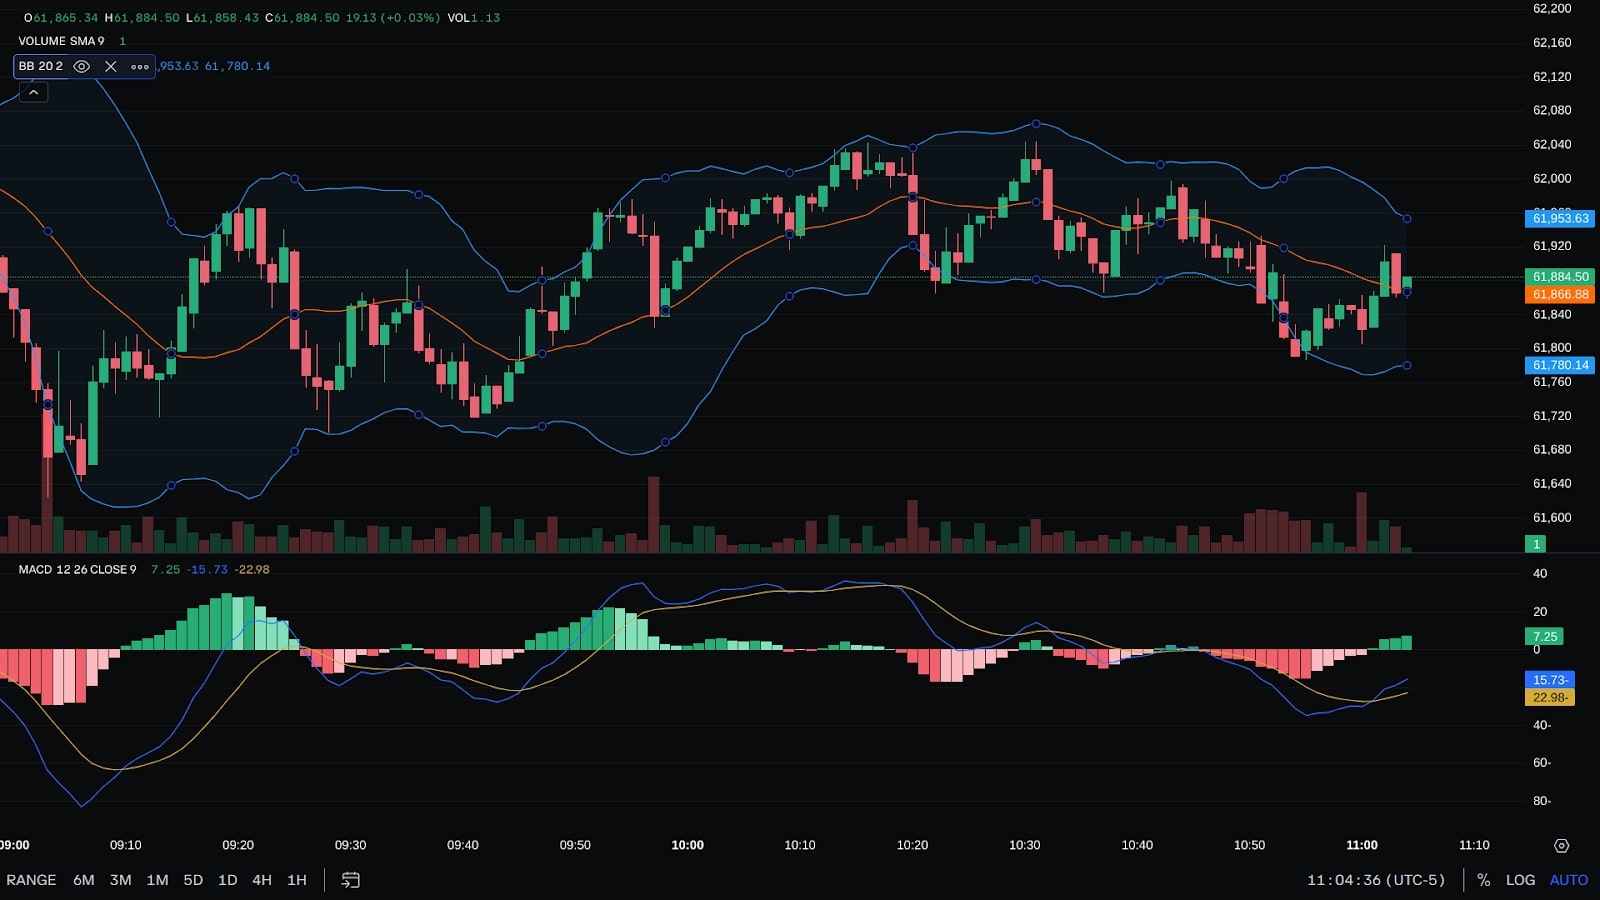Select the OHLC close value C61,884.50
Screen dimensions: 1600x900
[x=302, y=18]
